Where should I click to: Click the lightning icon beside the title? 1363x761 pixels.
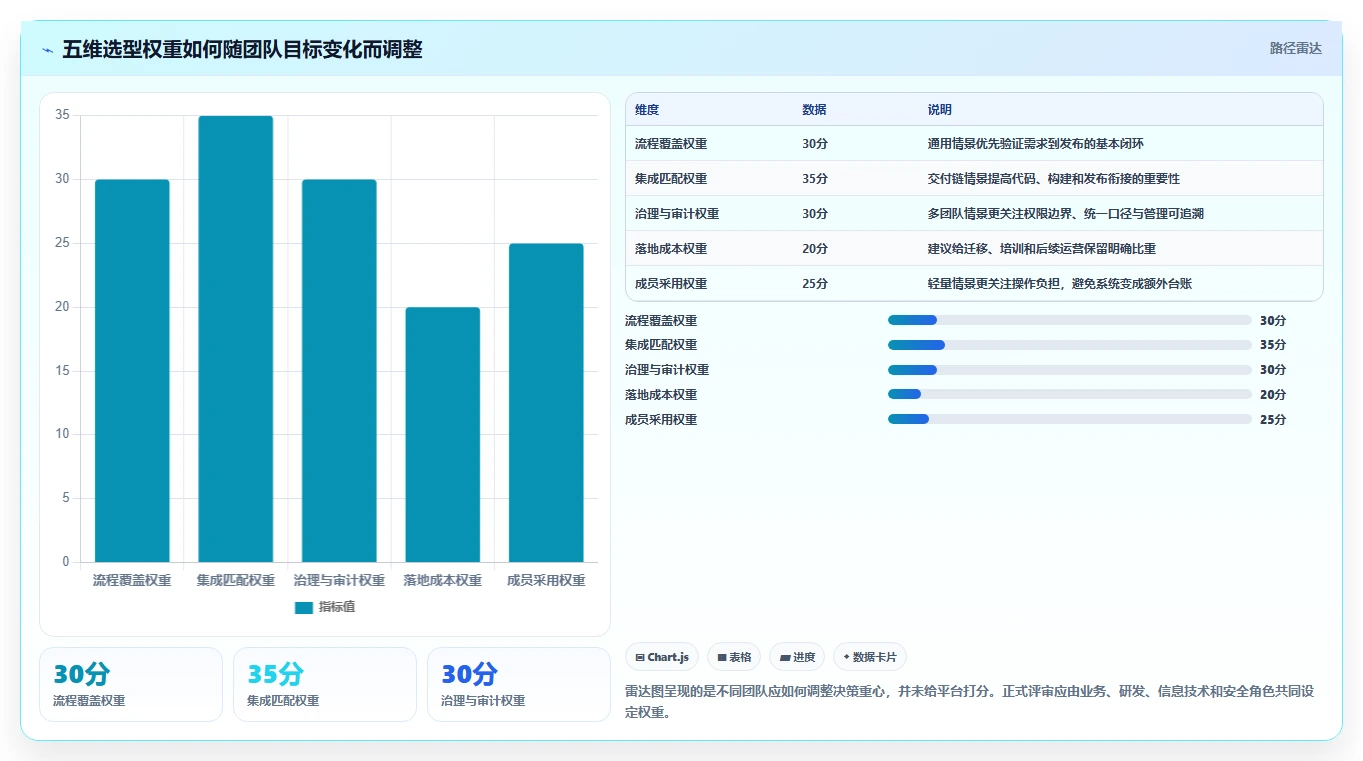(47, 50)
